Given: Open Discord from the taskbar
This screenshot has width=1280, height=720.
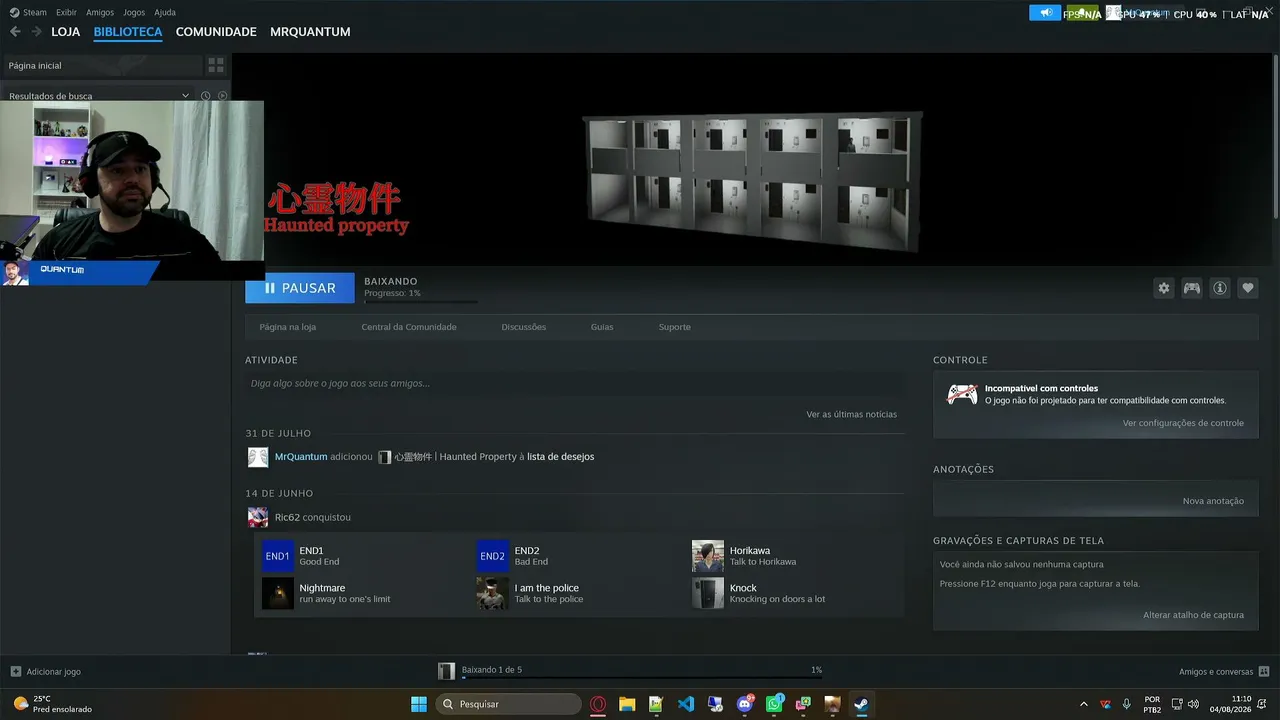Looking at the screenshot, I should click(x=745, y=704).
